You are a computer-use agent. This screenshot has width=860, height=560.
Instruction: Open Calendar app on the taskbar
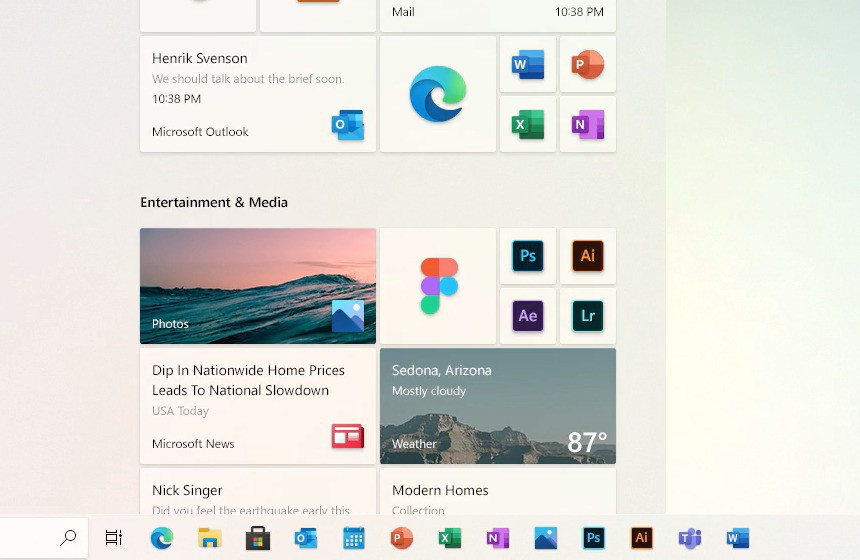[x=354, y=538]
